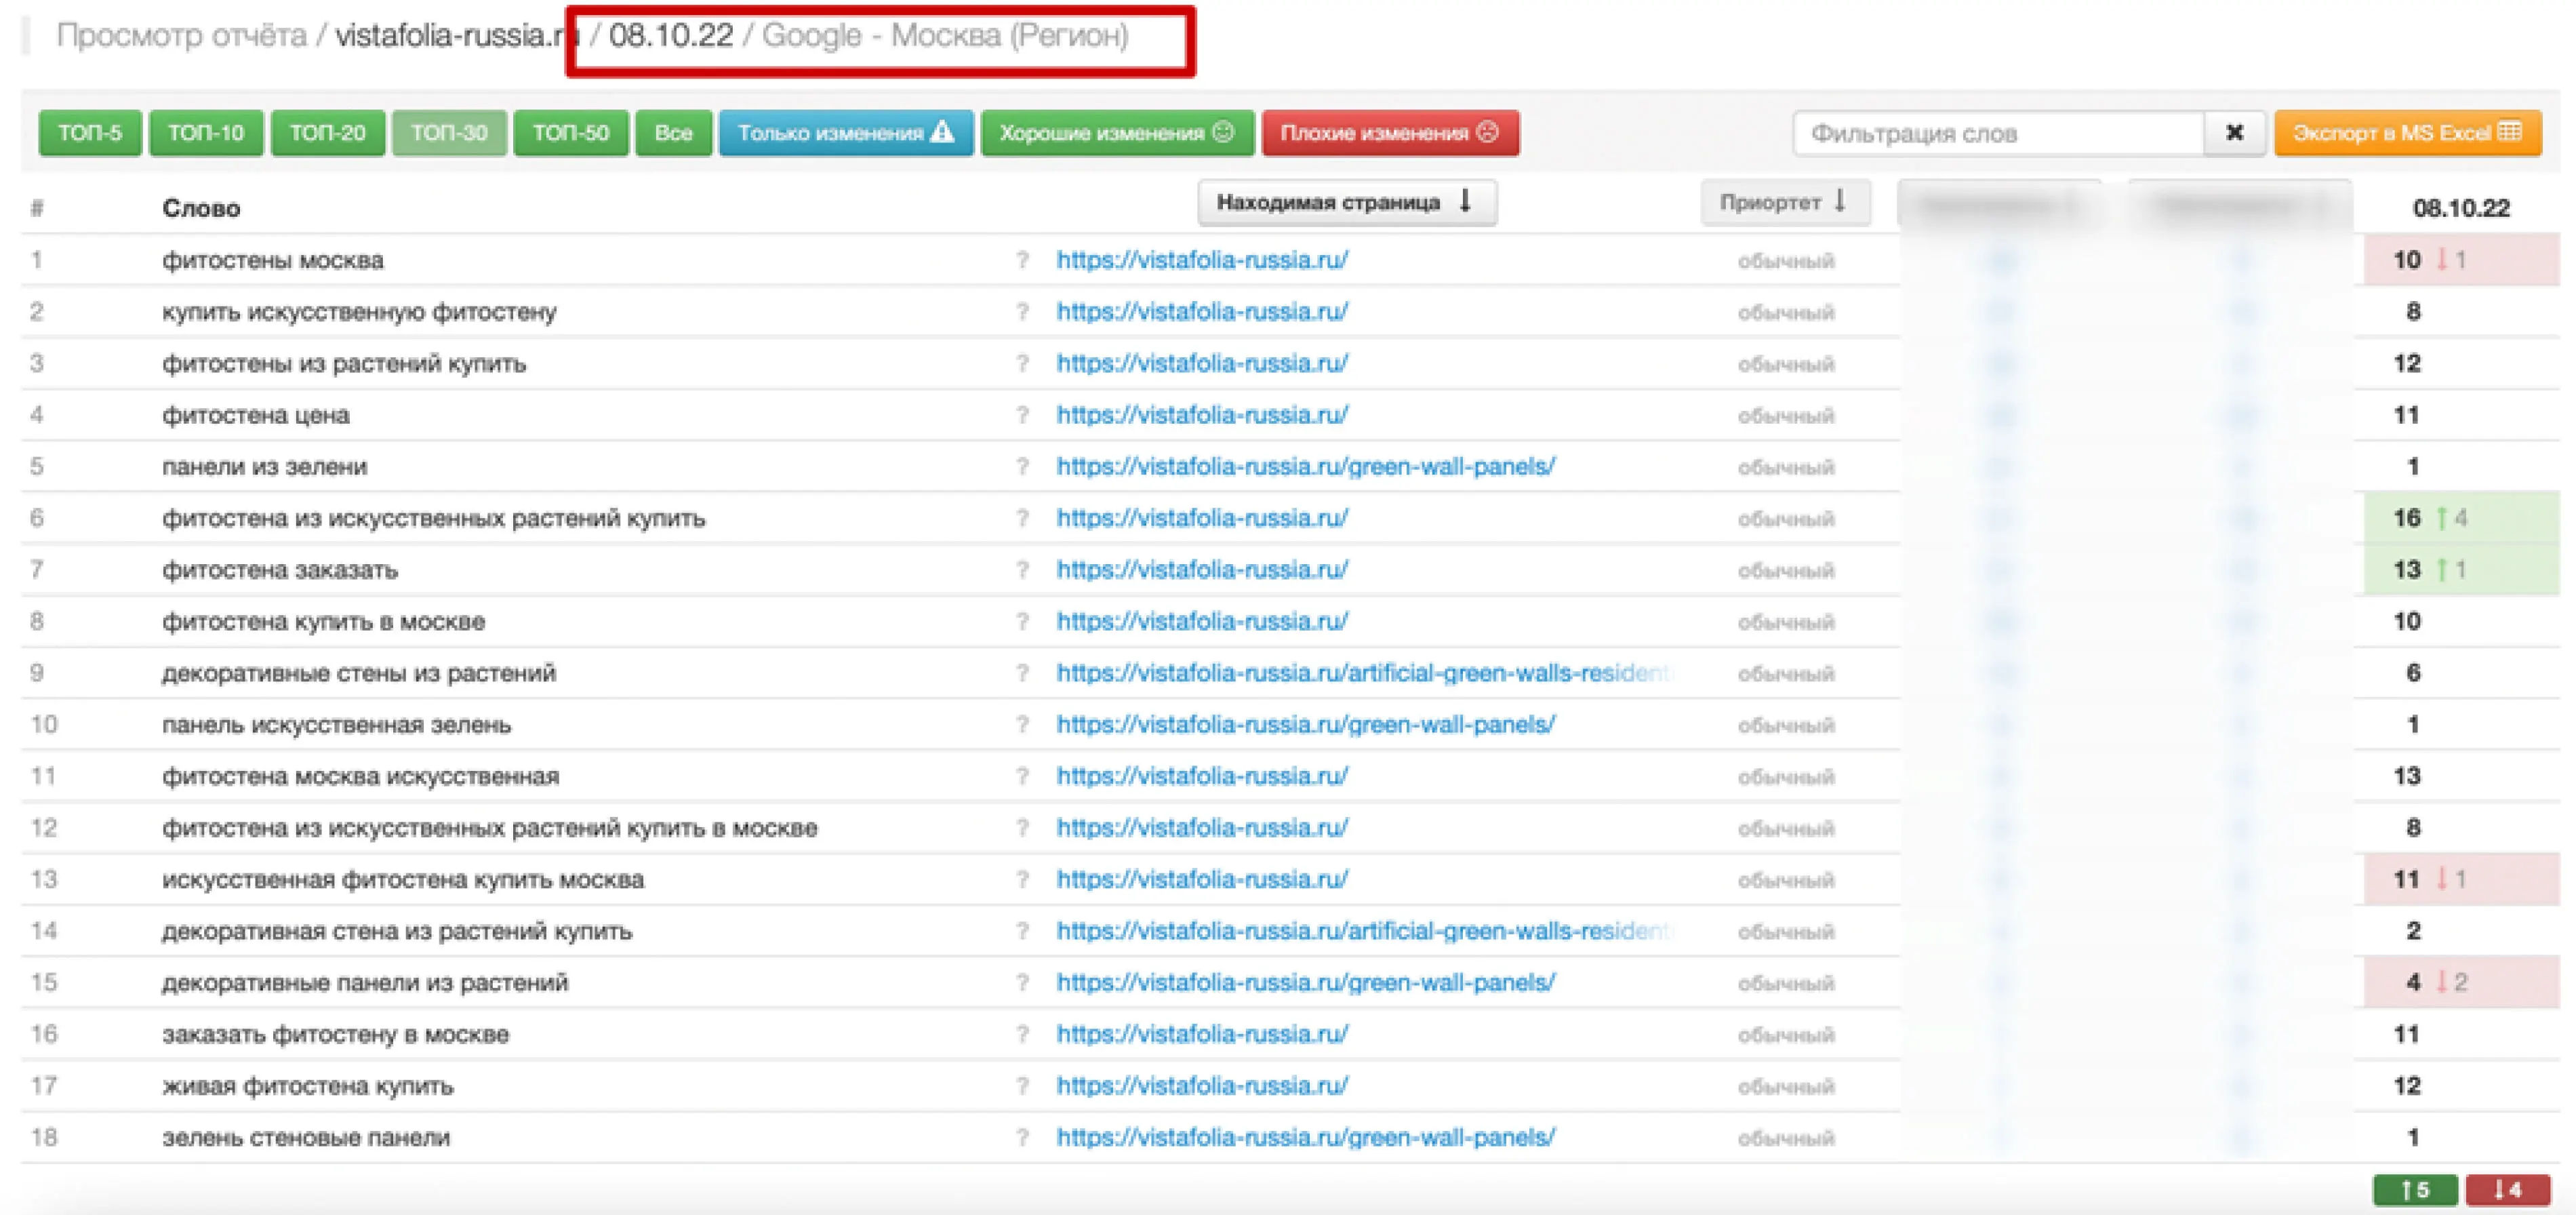The width and height of the screenshot is (2576, 1215).
Task: Click question mark for заказать фитостену в москве
Action: click(x=1022, y=1035)
